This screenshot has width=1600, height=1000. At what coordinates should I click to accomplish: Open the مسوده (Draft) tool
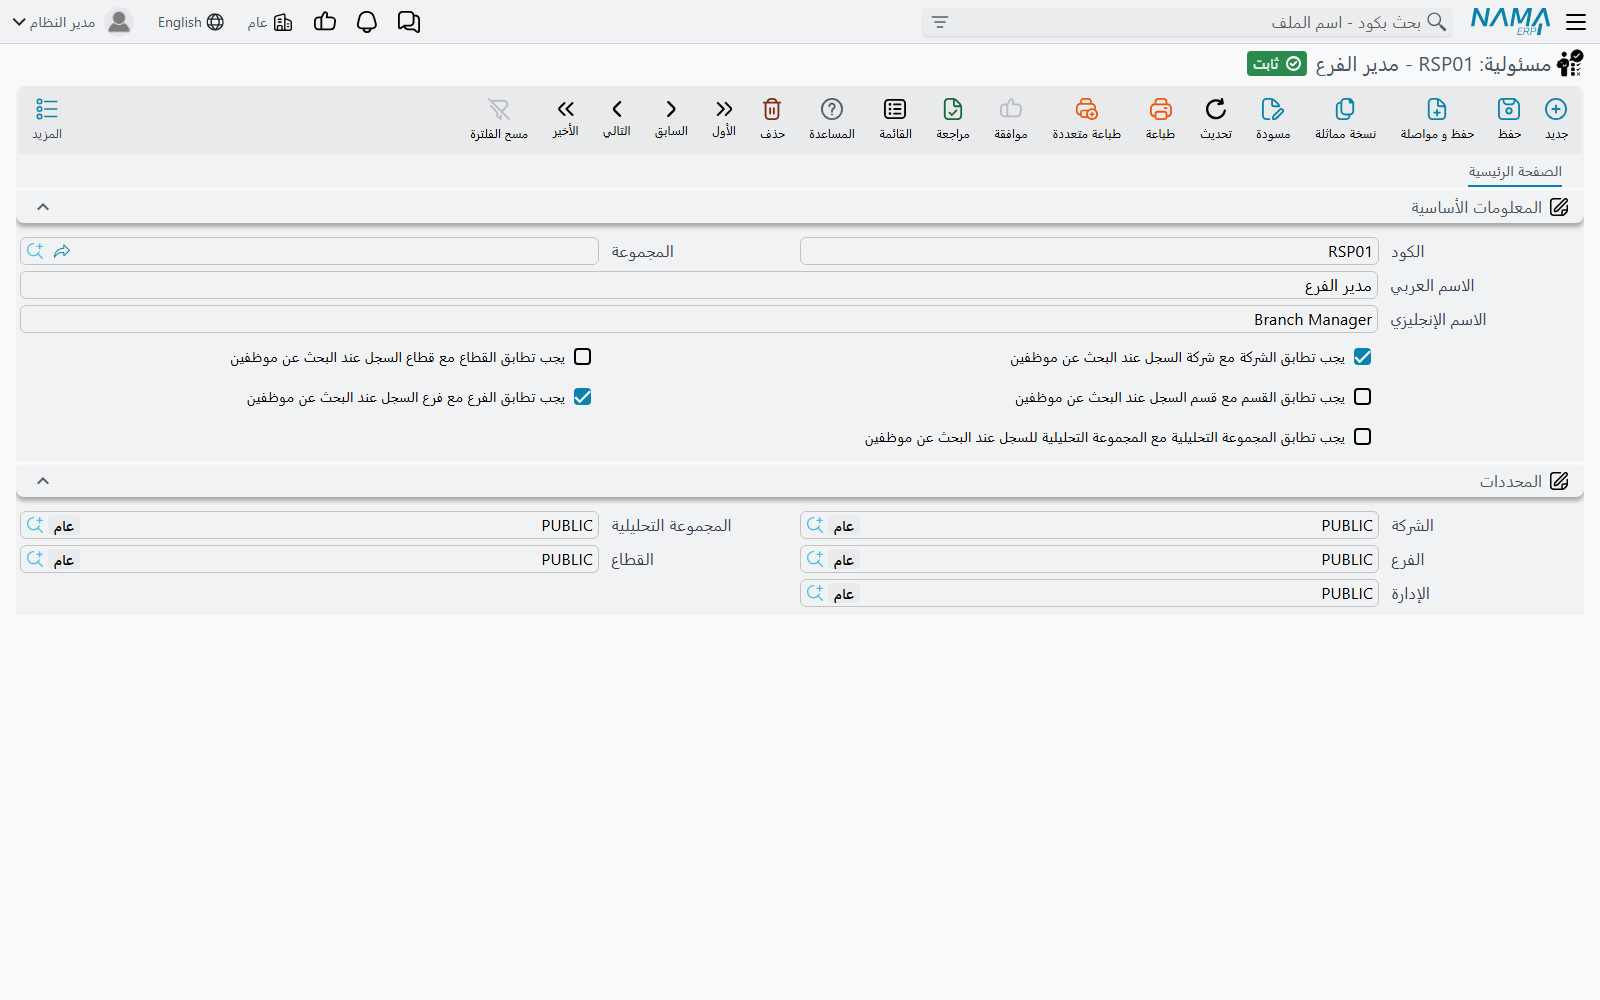pyautogui.click(x=1273, y=117)
